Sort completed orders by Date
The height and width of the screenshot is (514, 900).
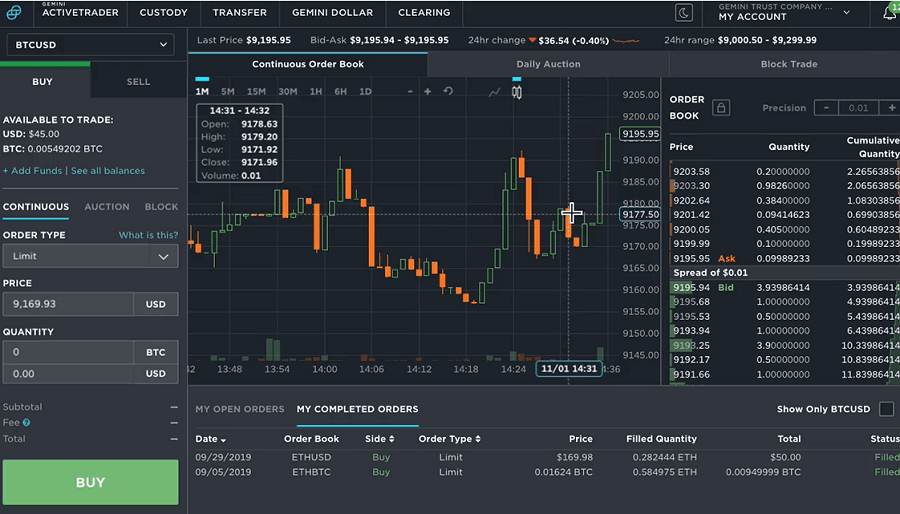[210, 439]
